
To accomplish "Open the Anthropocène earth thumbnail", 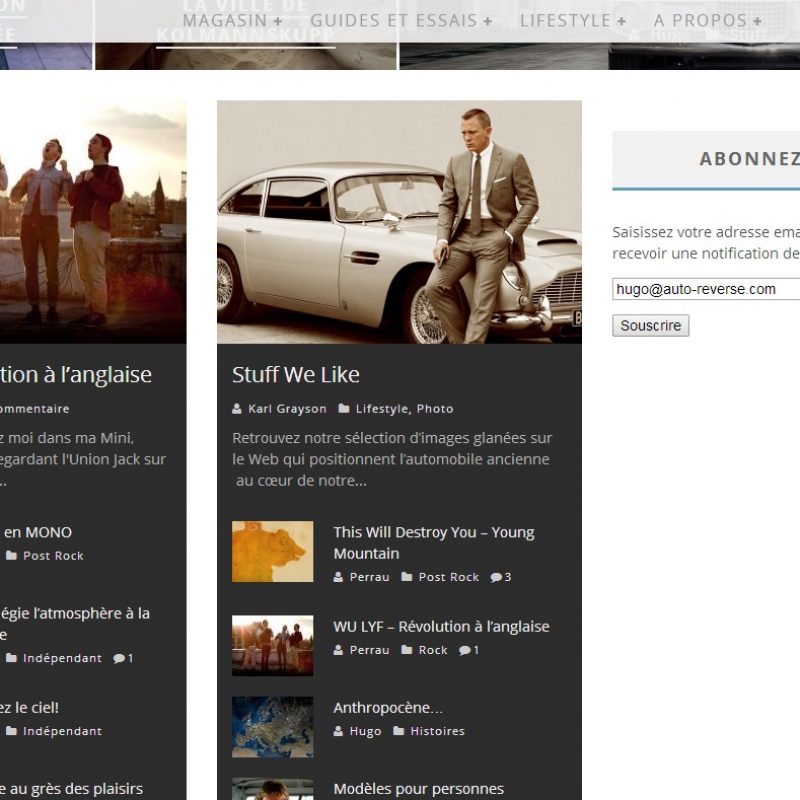I will point(272,727).
